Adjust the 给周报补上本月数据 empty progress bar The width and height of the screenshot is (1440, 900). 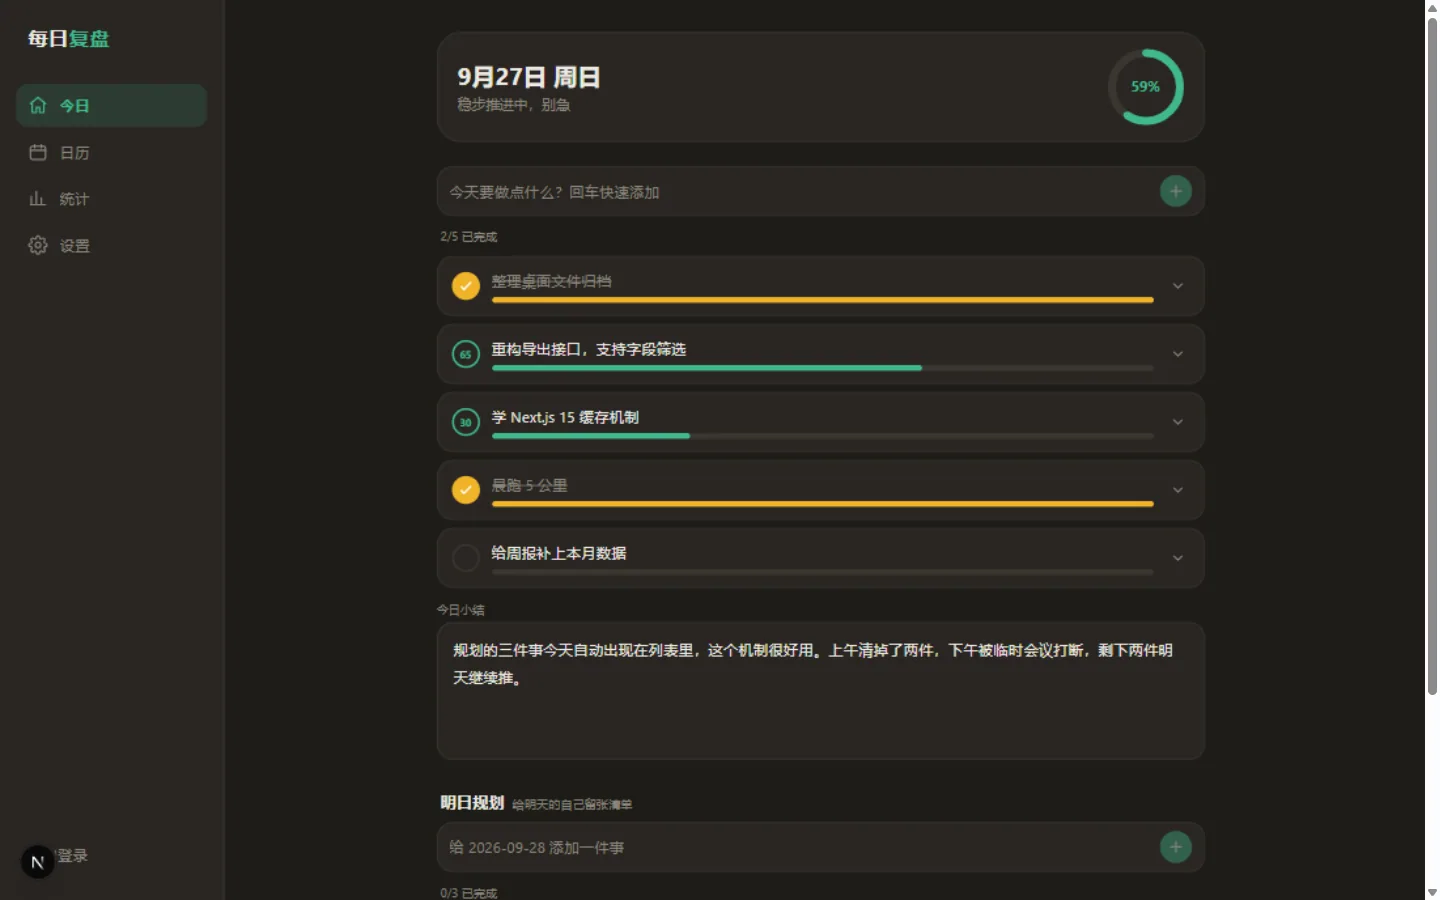pyautogui.click(x=822, y=572)
